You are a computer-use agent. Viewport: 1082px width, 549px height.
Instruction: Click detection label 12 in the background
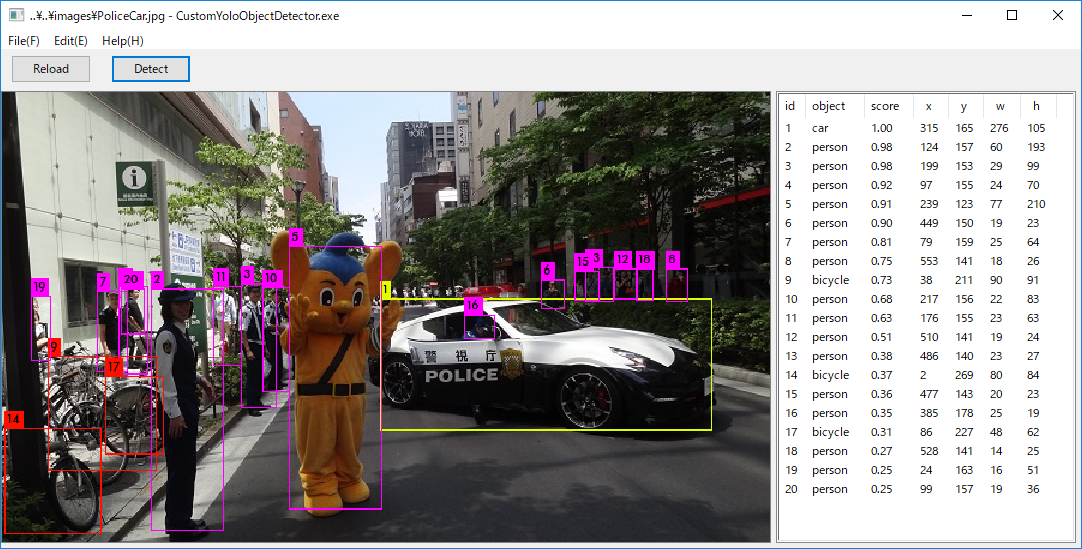tap(623, 260)
